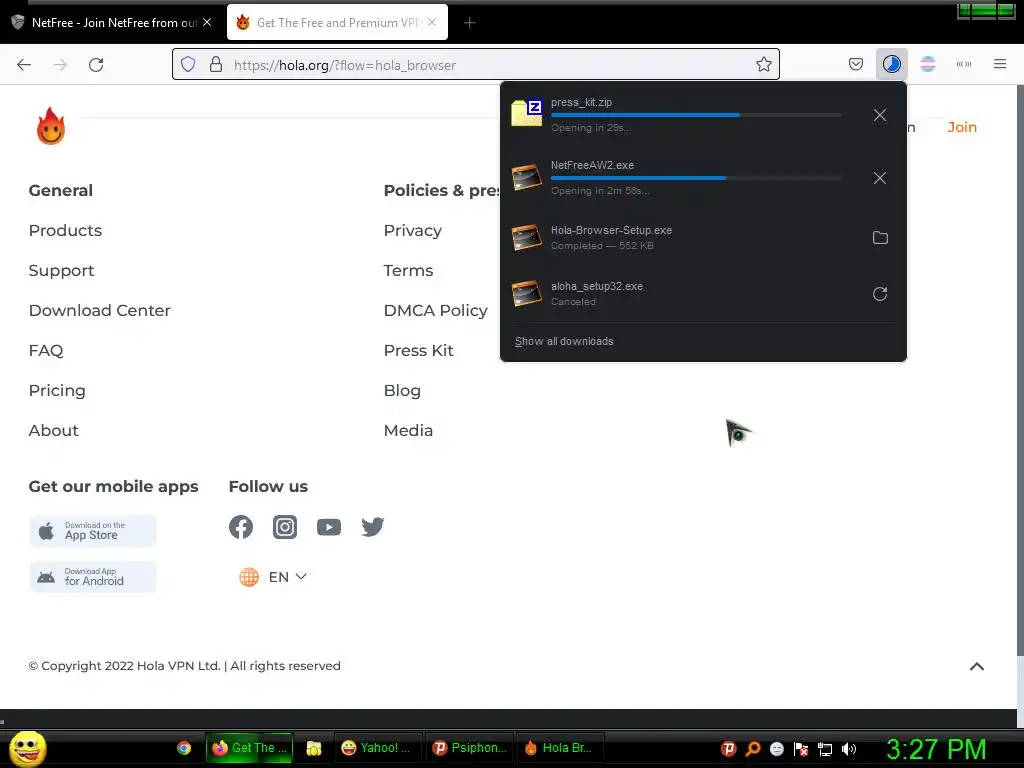Click the Hola flame logo

(51, 126)
